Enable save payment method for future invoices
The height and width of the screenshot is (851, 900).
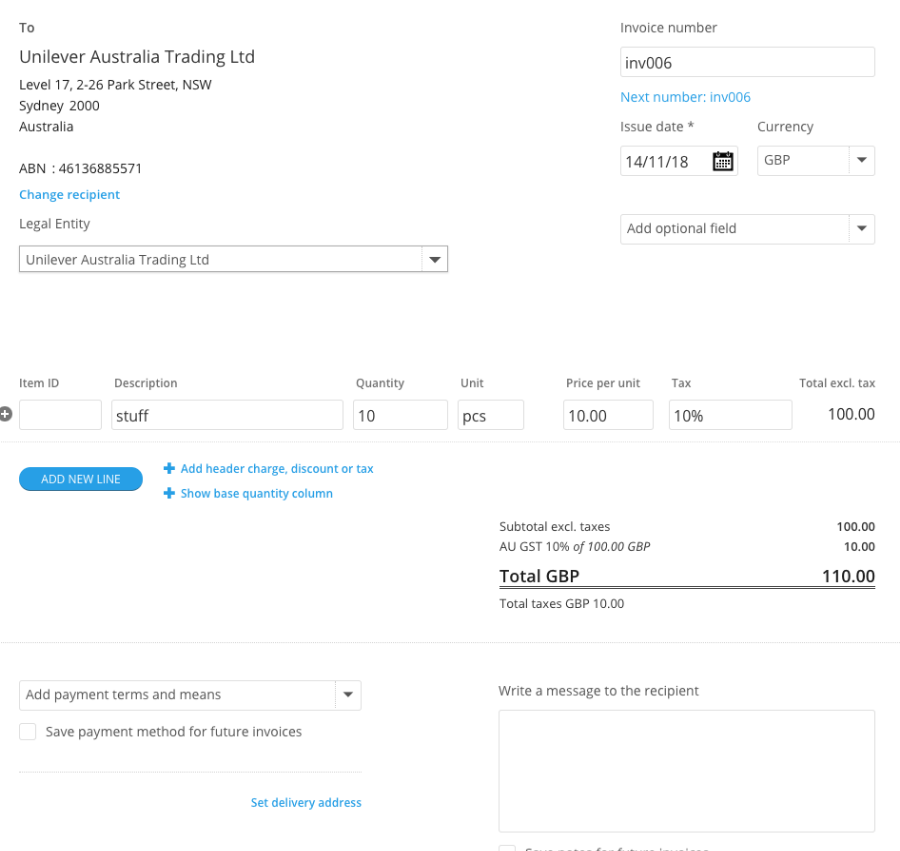pos(28,732)
